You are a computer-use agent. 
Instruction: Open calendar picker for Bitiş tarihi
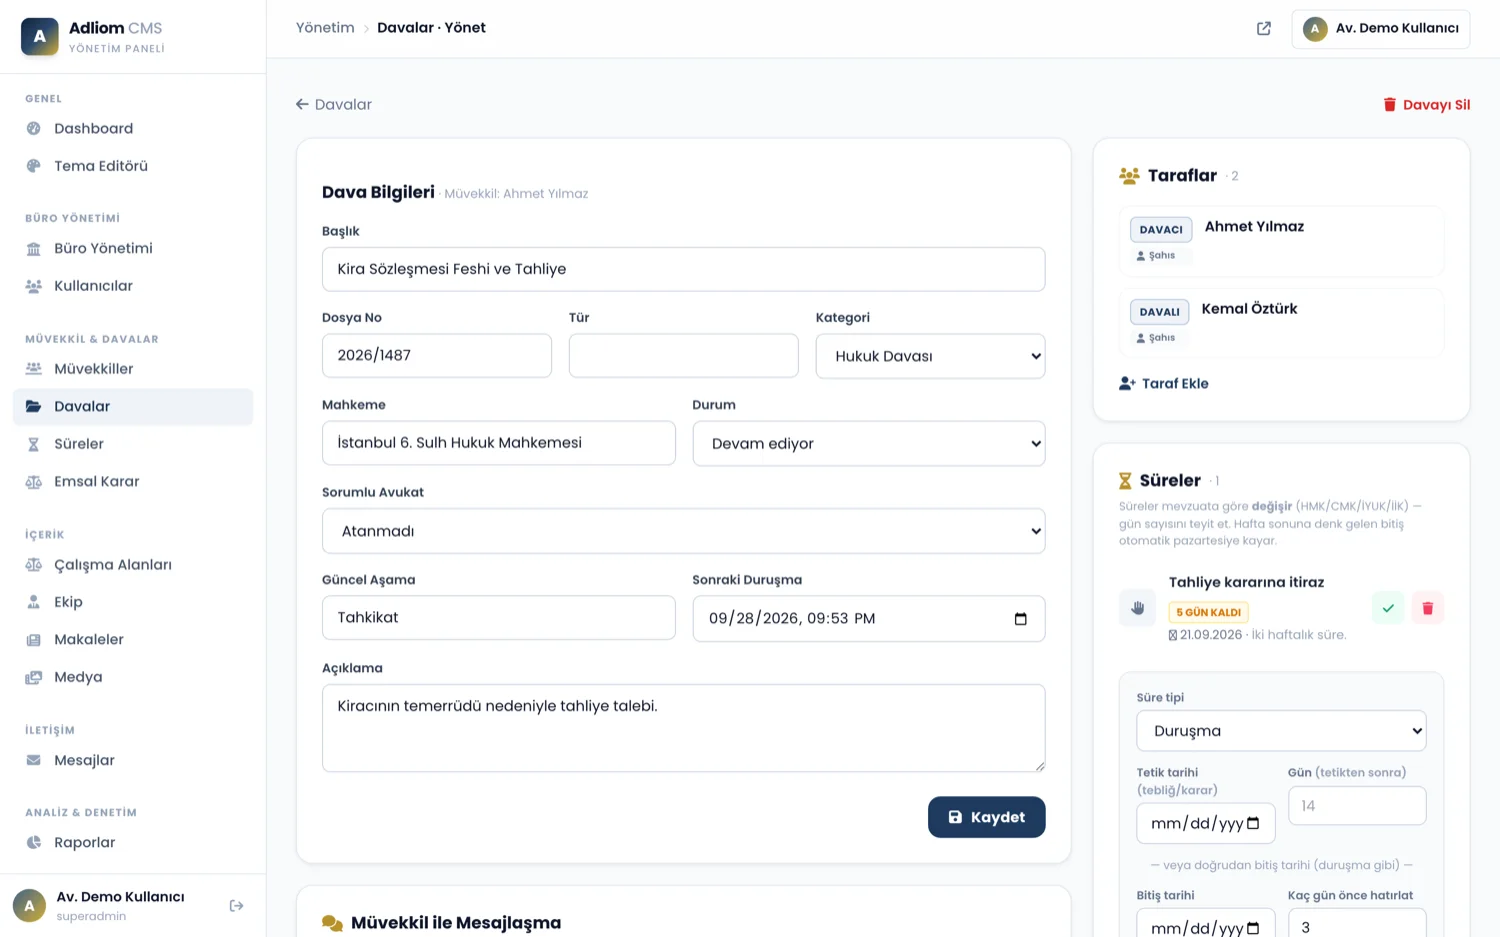coord(1253,929)
